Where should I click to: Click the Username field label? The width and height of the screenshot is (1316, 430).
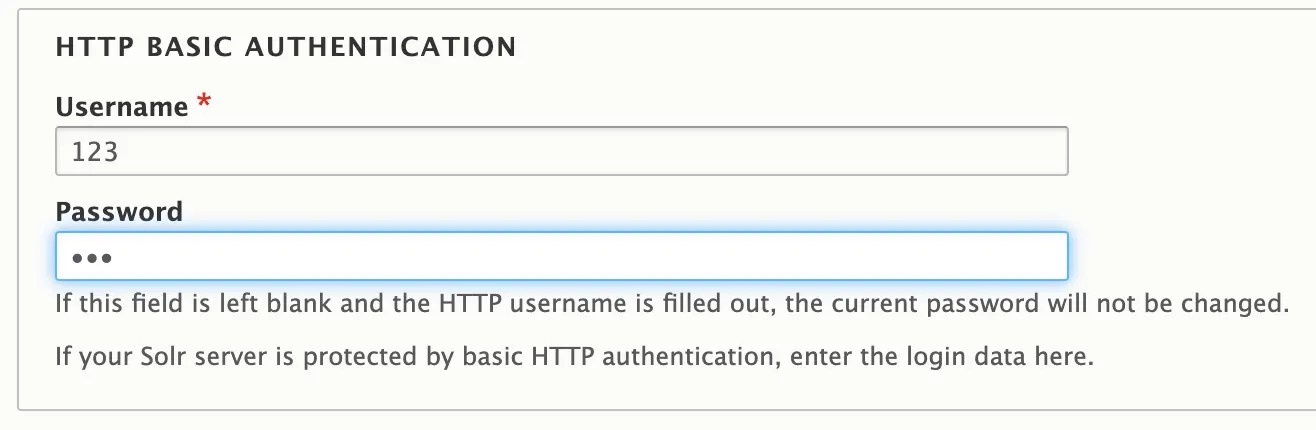(x=122, y=106)
